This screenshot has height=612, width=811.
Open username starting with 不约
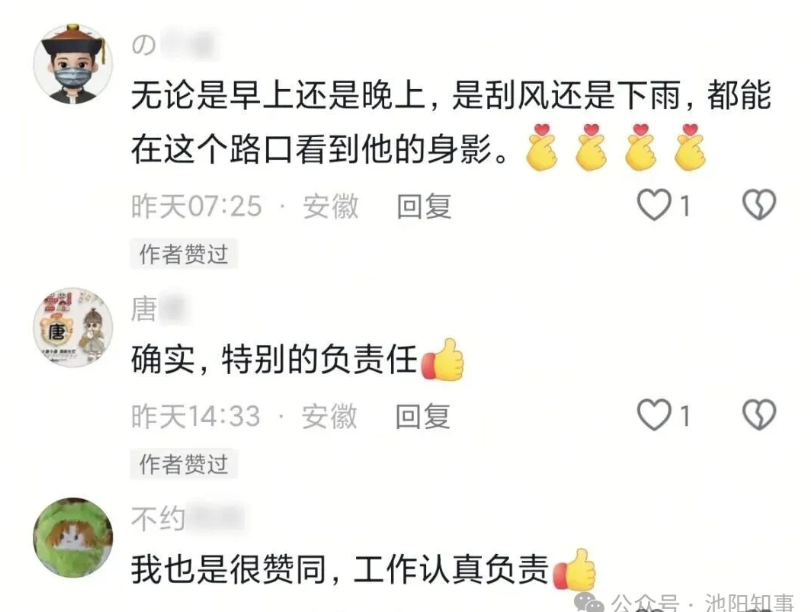pos(187,518)
